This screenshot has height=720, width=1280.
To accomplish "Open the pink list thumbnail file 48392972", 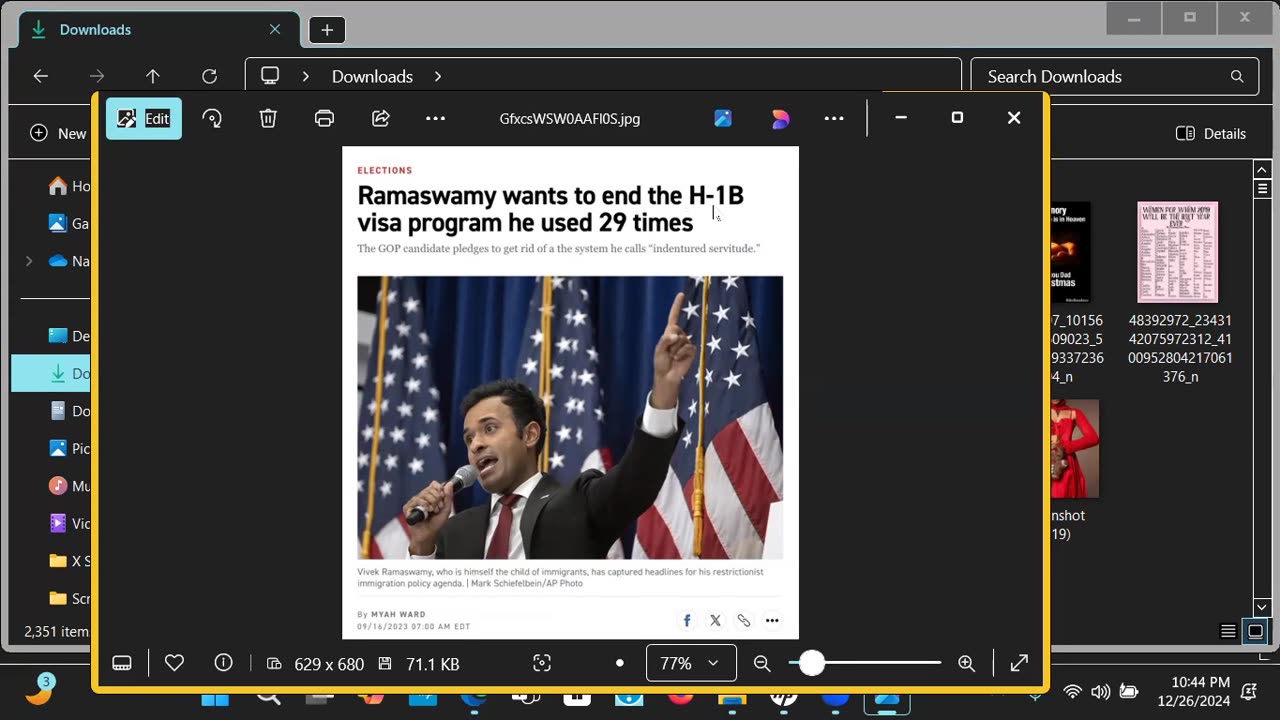I will click(x=1178, y=252).
